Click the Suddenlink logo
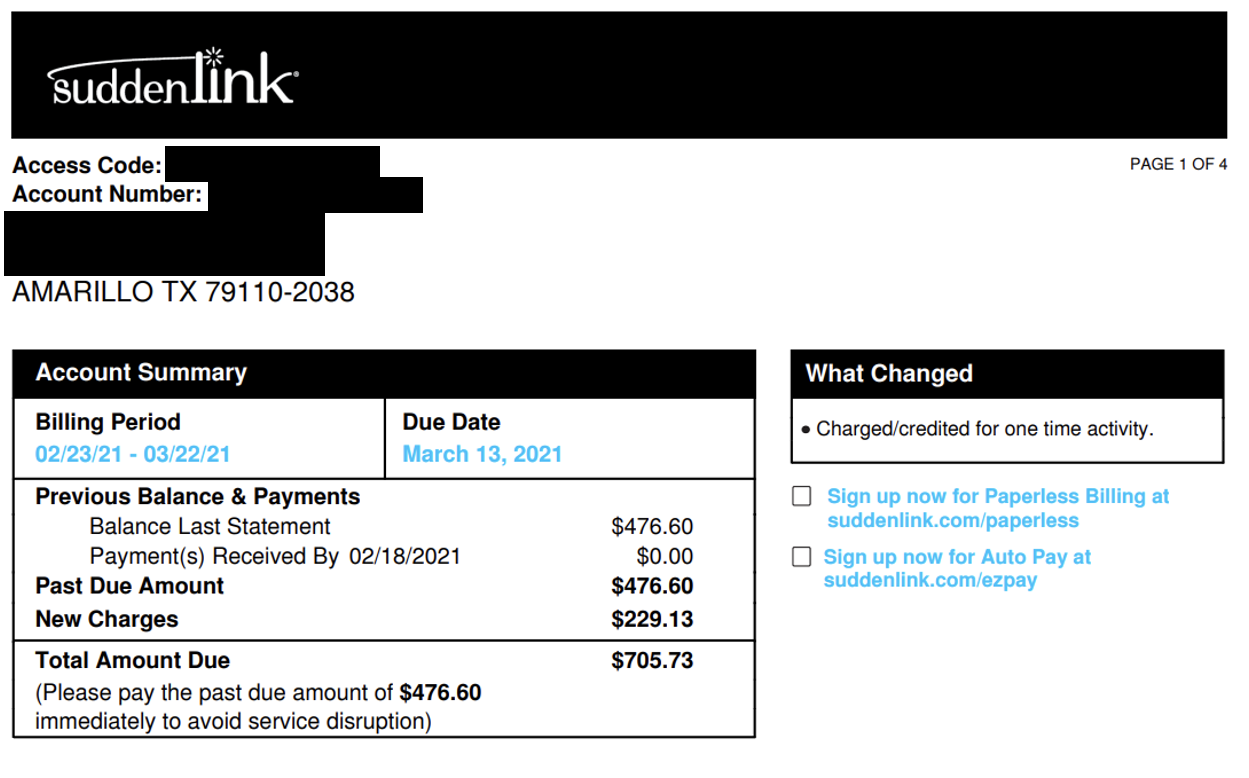The image size is (1249, 778). [x=173, y=76]
